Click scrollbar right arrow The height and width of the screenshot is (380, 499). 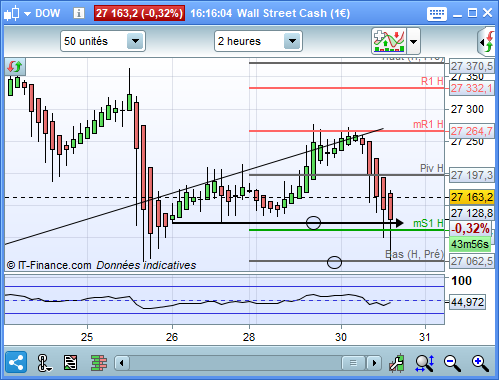point(374,363)
